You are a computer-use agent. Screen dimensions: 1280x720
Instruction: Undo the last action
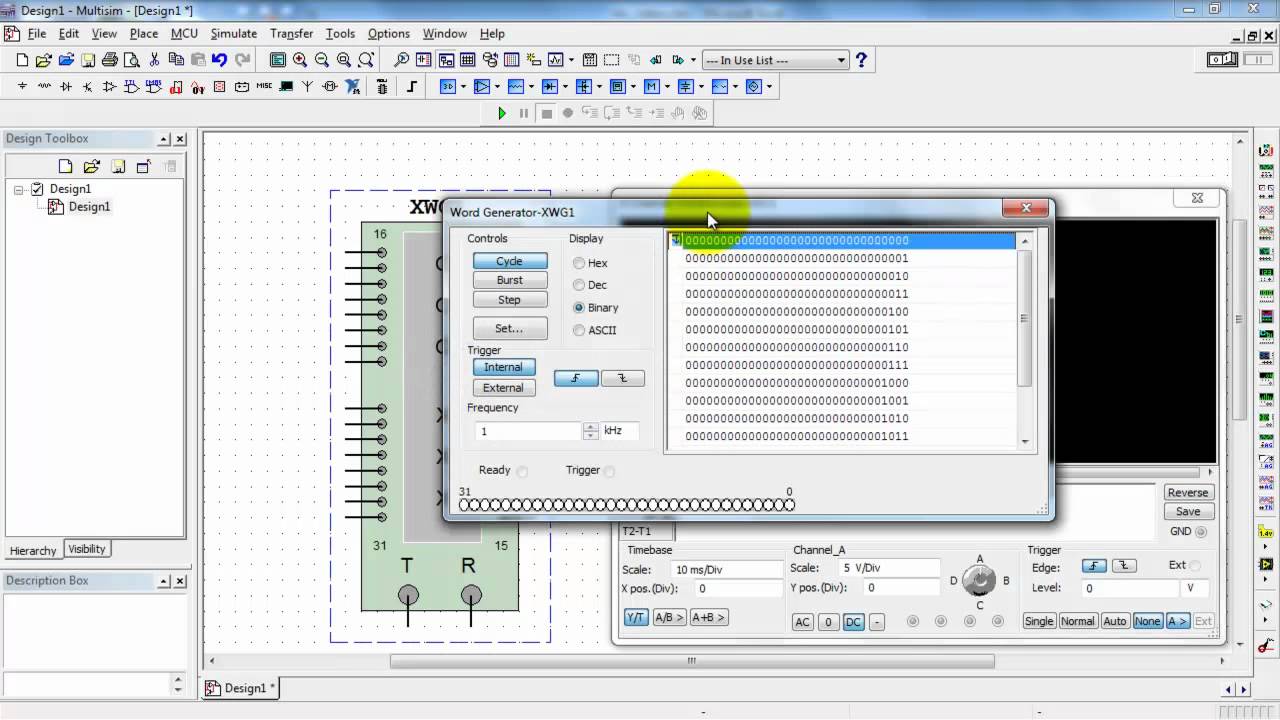(x=219, y=60)
